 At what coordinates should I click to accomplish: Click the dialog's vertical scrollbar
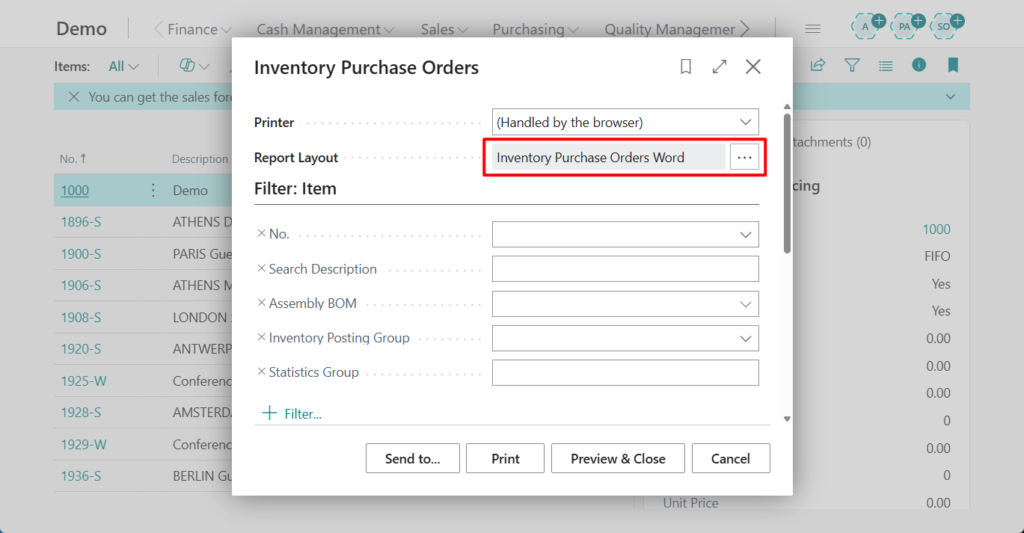point(787,180)
